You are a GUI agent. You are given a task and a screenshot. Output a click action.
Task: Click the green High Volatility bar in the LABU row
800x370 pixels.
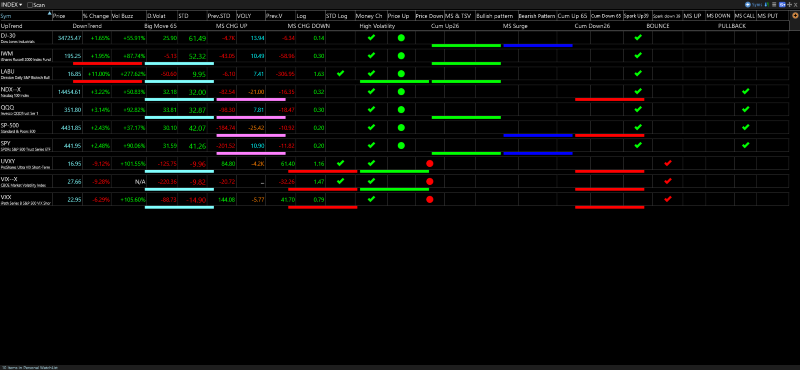tap(394, 81)
